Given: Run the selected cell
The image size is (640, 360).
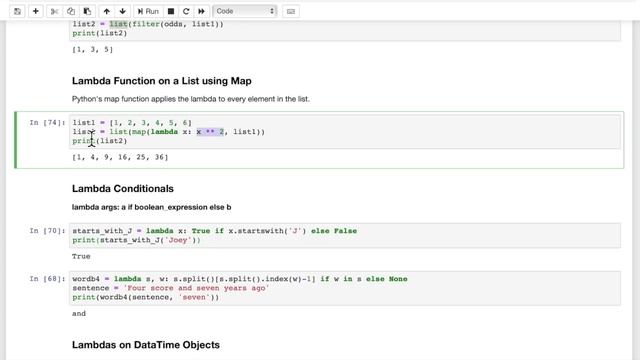Looking at the screenshot, I should click(148, 11).
